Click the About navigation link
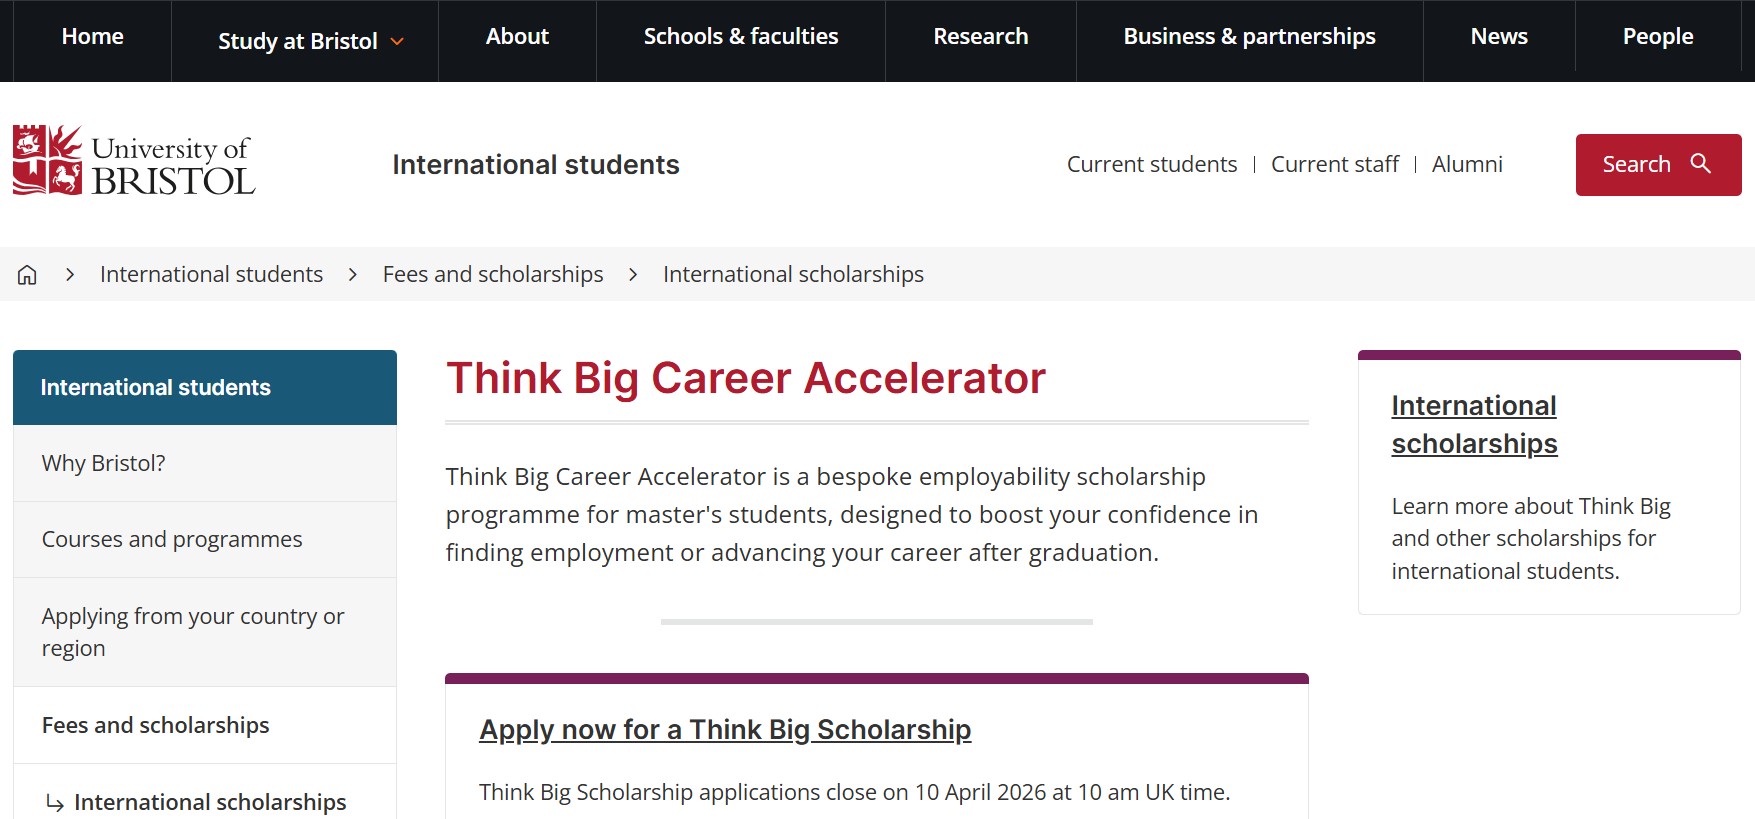 516,36
